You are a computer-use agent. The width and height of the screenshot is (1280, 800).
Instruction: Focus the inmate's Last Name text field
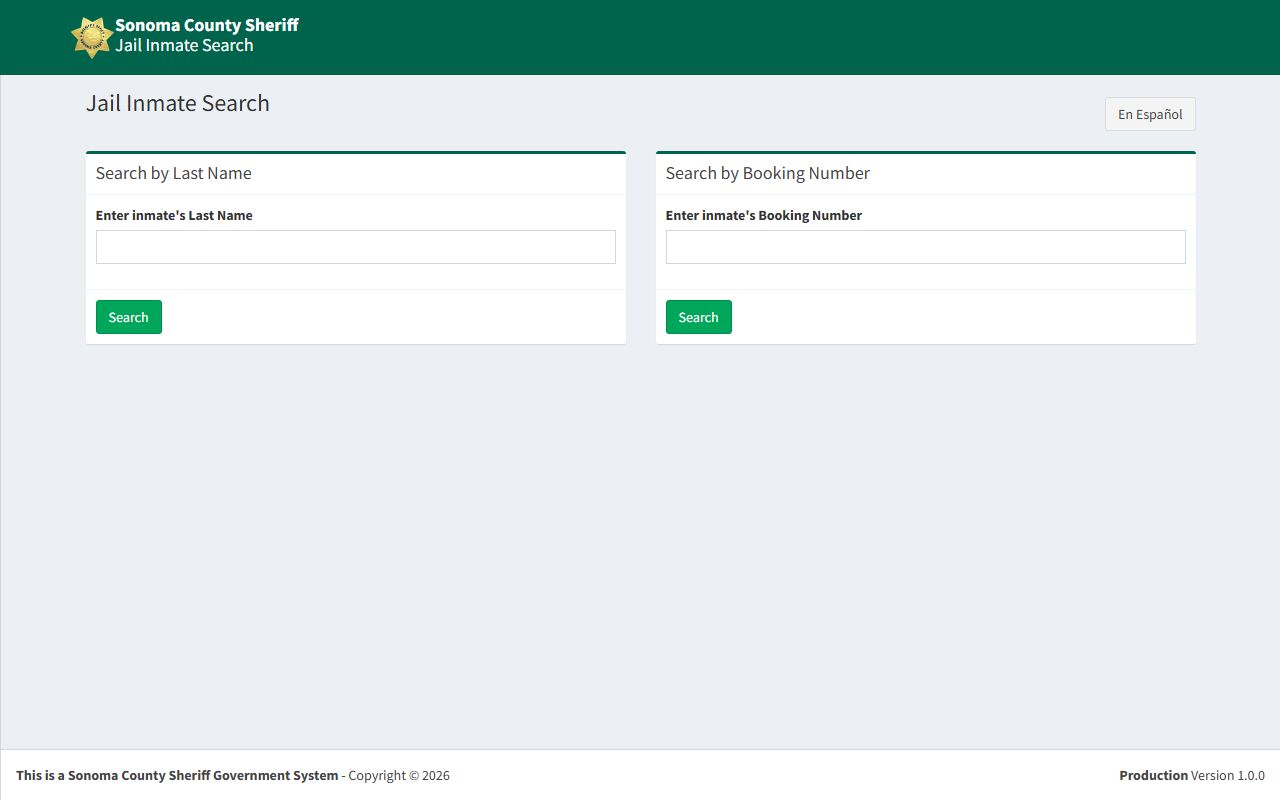click(x=355, y=247)
